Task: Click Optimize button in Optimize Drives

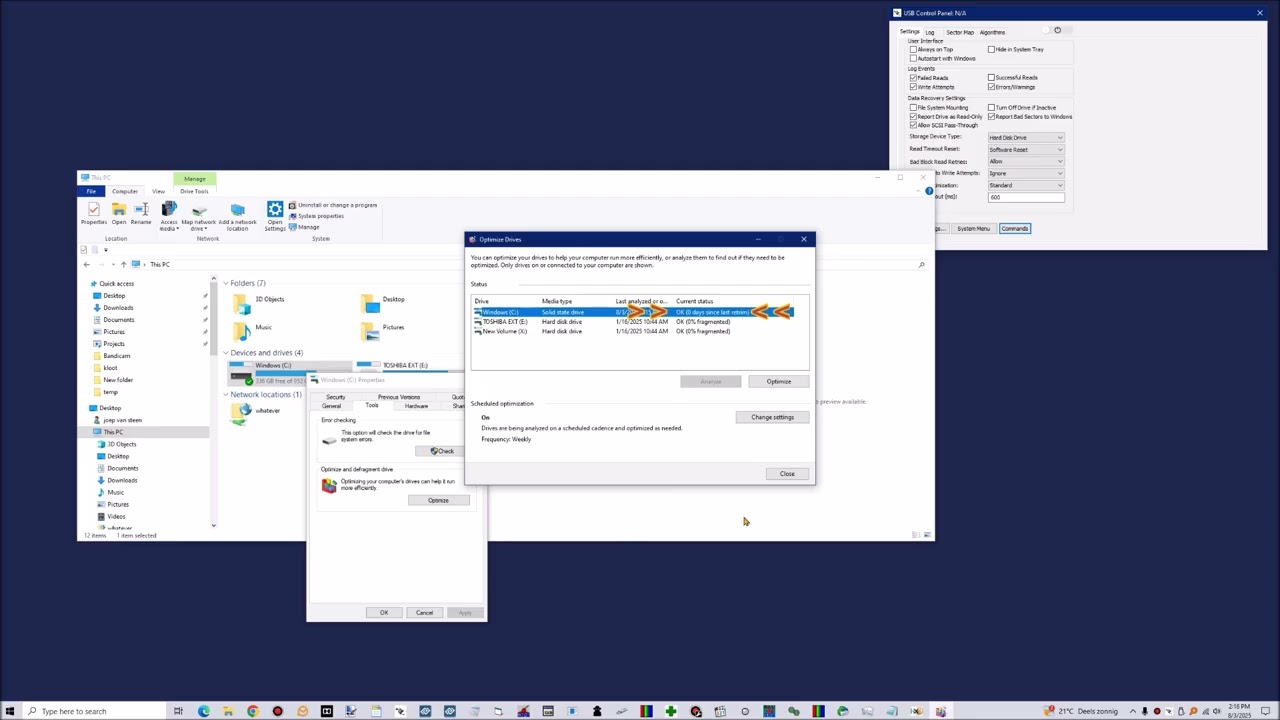Action: pyautogui.click(x=779, y=381)
